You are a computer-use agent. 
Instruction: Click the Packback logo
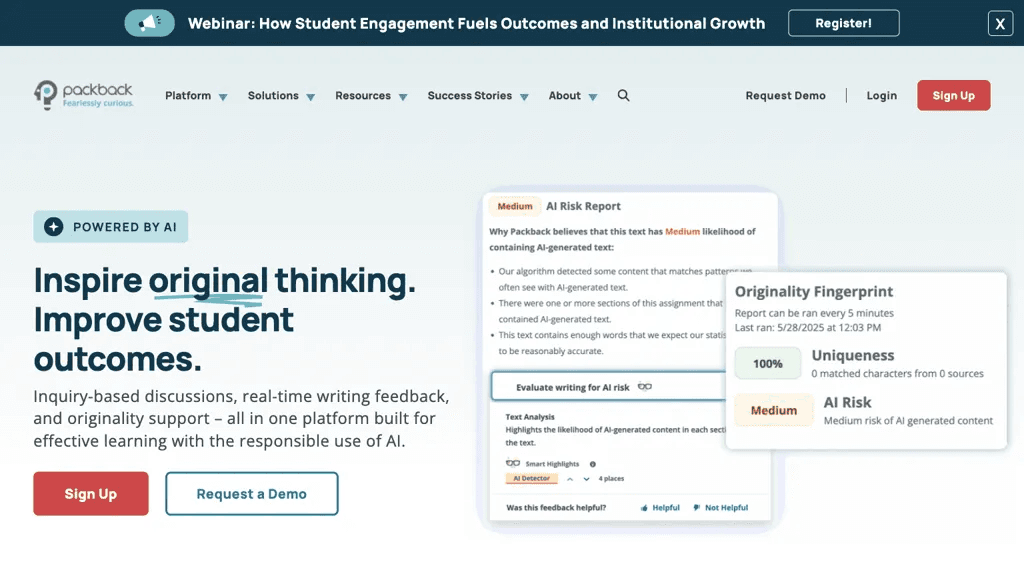[x=84, y=95]
